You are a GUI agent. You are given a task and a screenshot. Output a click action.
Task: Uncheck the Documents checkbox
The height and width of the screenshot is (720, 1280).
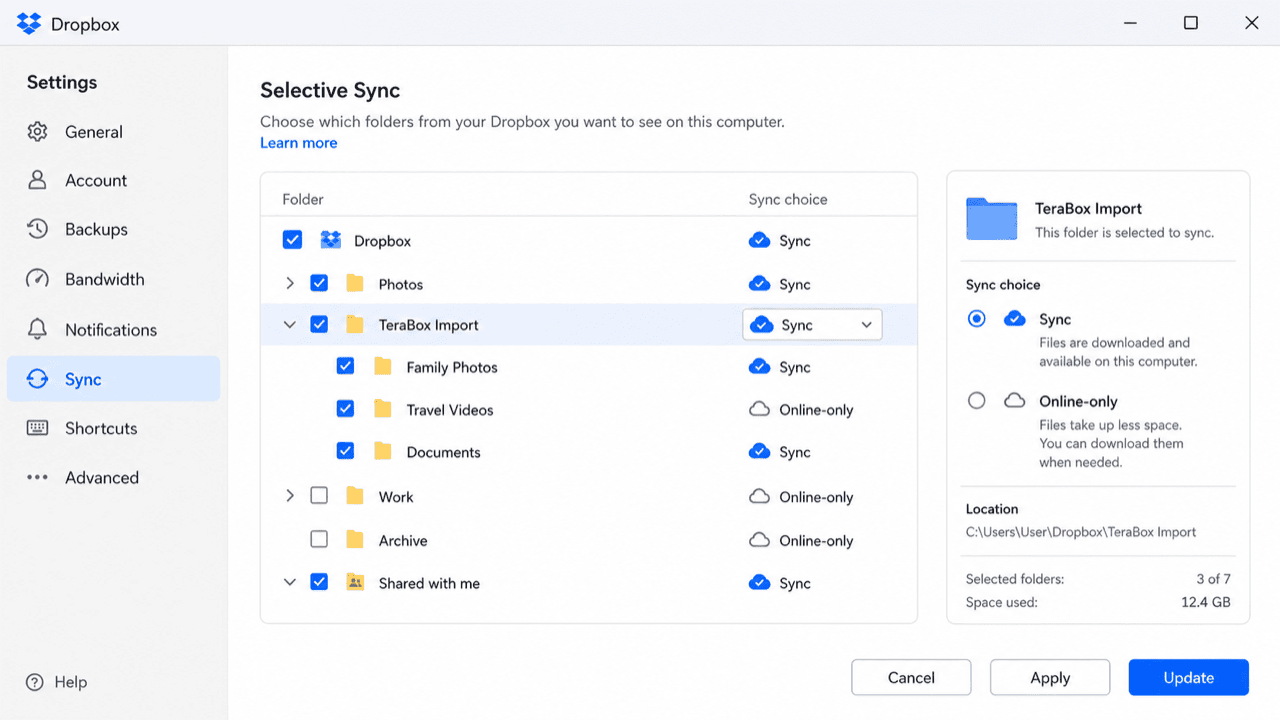tap(345, 452)
